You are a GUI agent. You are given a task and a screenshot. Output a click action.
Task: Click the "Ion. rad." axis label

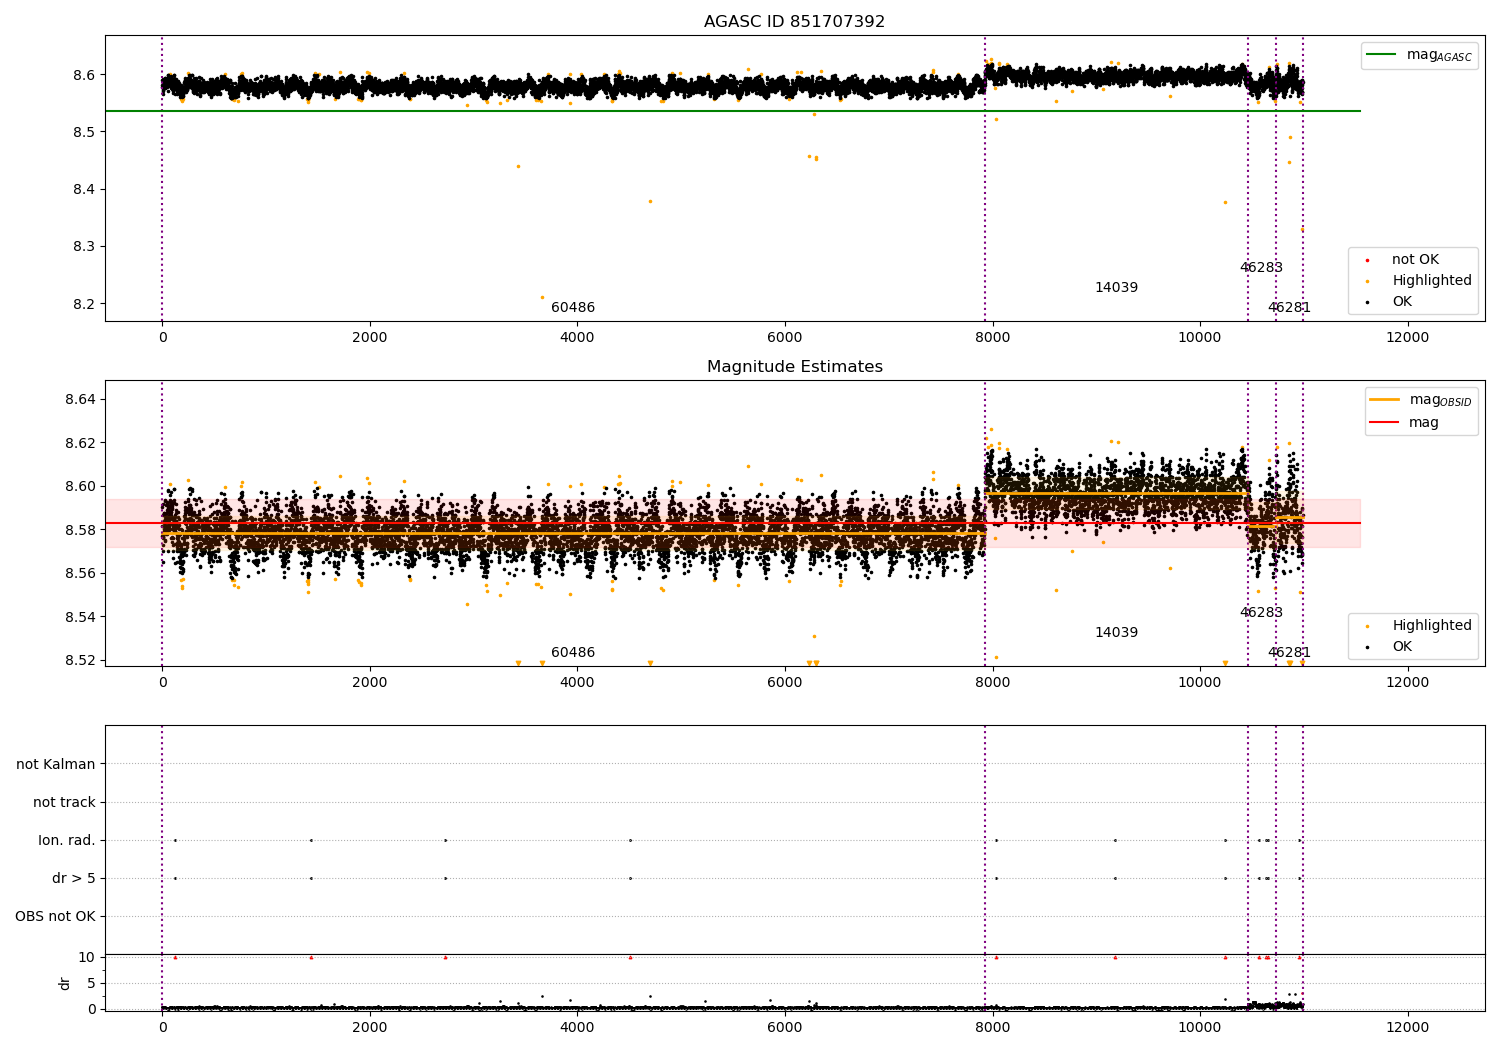pyautogui.click(x=67, y=841)
